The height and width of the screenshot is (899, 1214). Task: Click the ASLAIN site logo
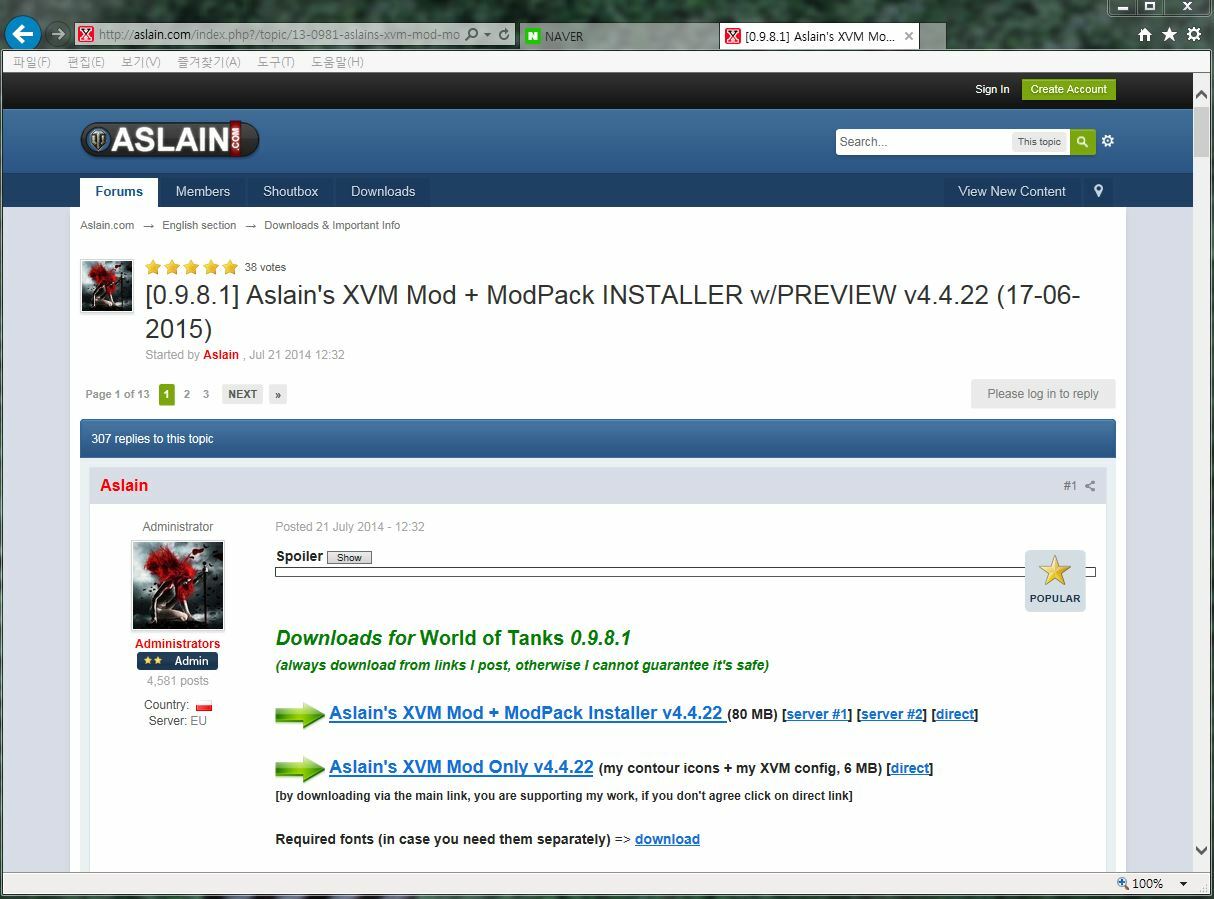(x=170, y=140)
